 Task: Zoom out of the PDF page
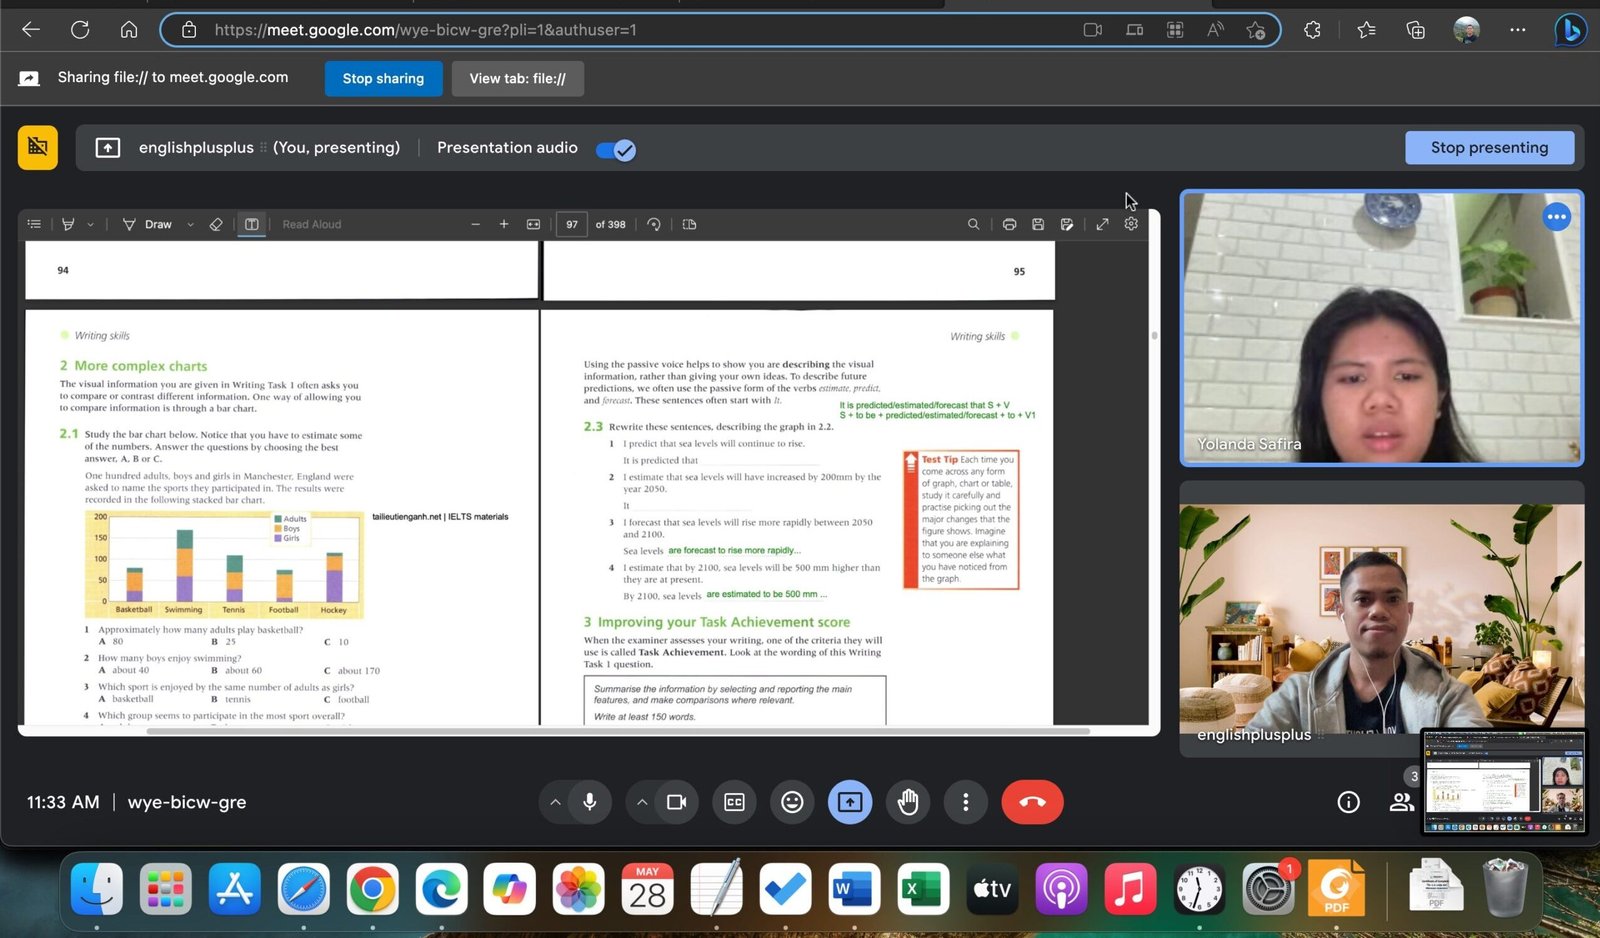(476, 224)
